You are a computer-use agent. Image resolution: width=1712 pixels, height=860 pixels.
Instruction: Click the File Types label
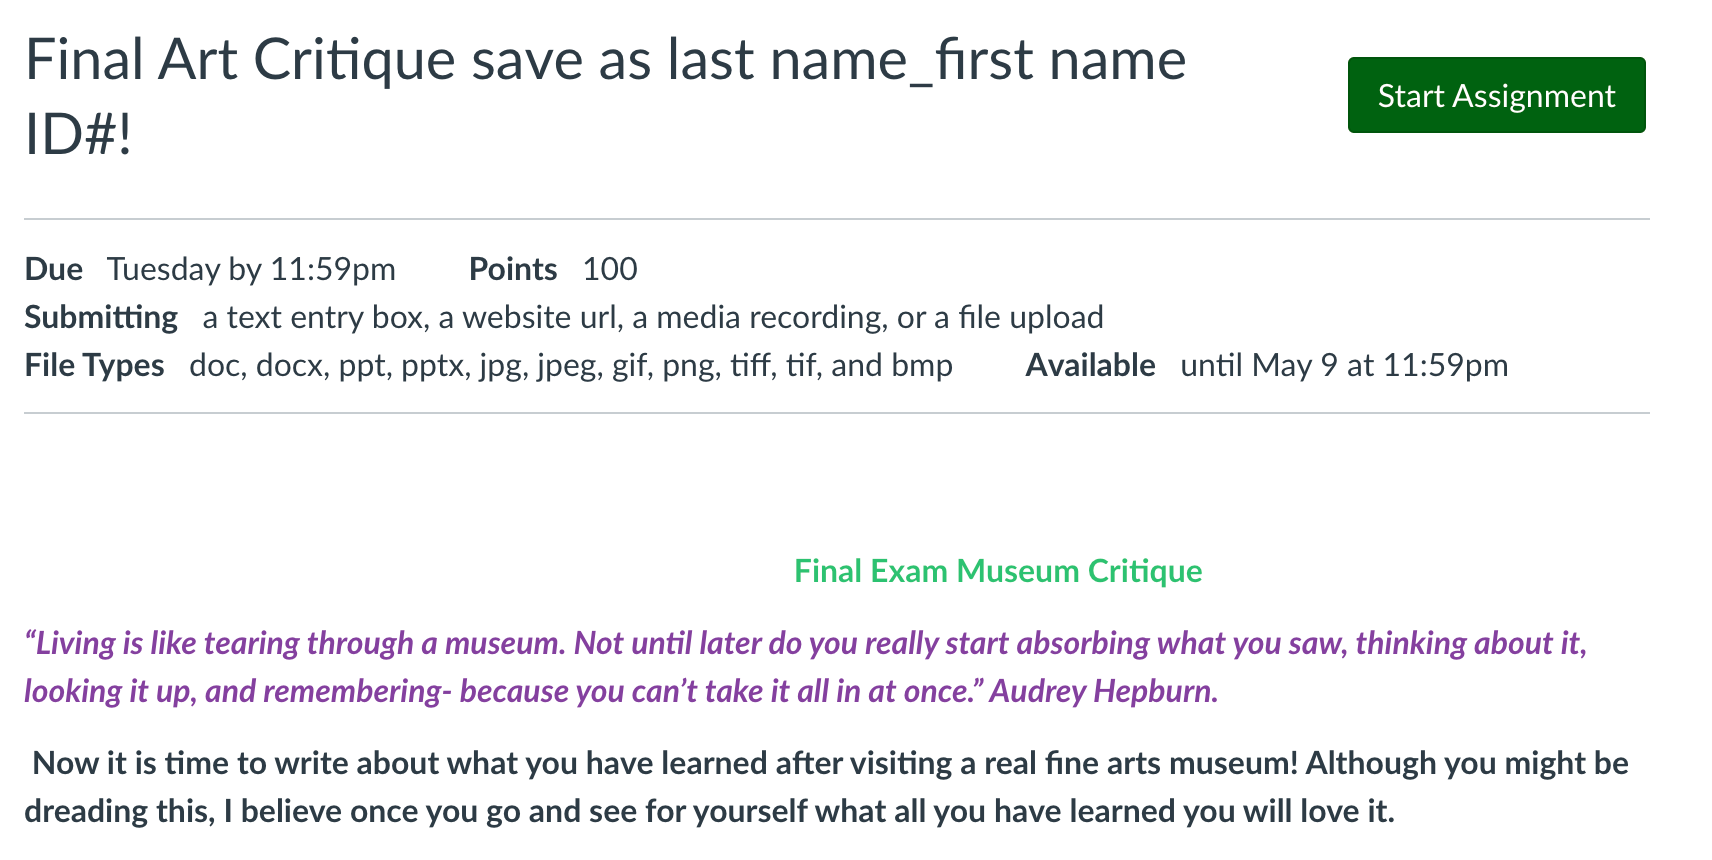[x=94, y=365]
